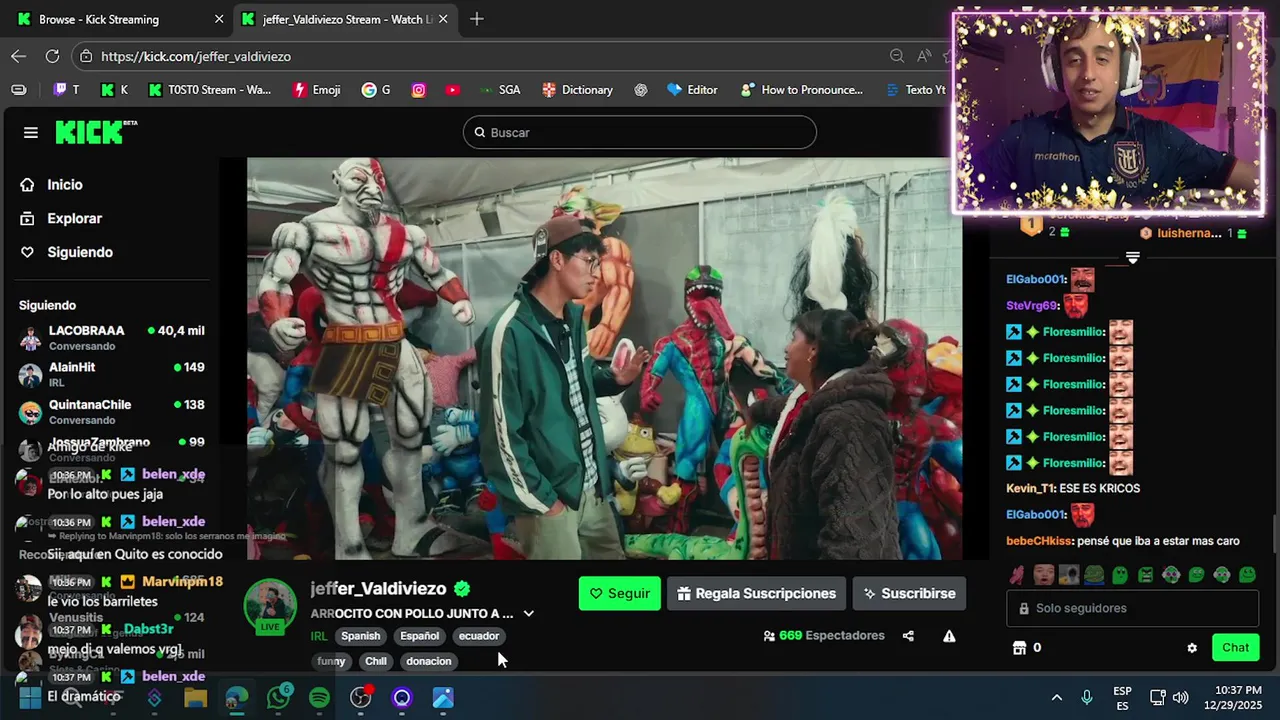Select the Español tag
The width and height of the screenshot is (1280, 720).
420,636
